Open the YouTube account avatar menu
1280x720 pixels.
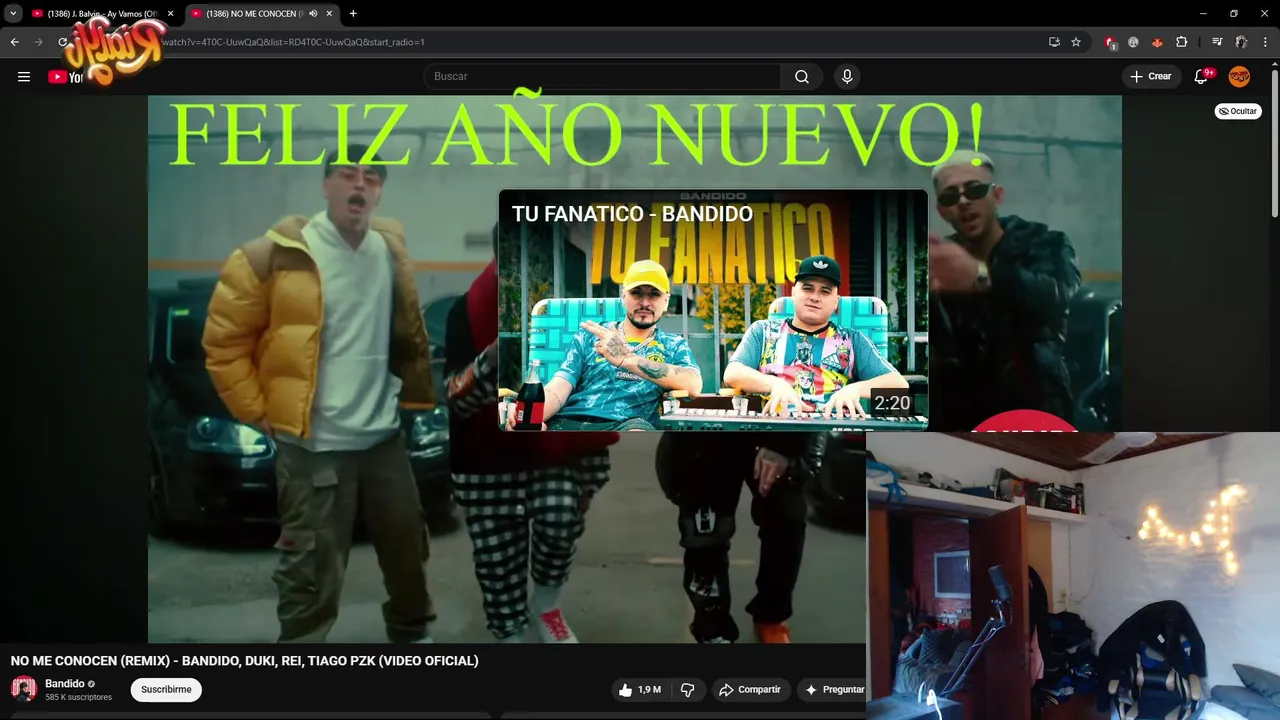[1239, 77]
